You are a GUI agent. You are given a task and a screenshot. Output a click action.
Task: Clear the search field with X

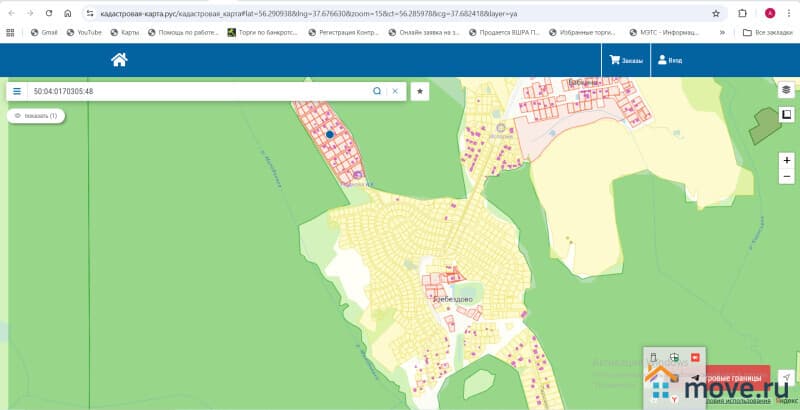395,91
